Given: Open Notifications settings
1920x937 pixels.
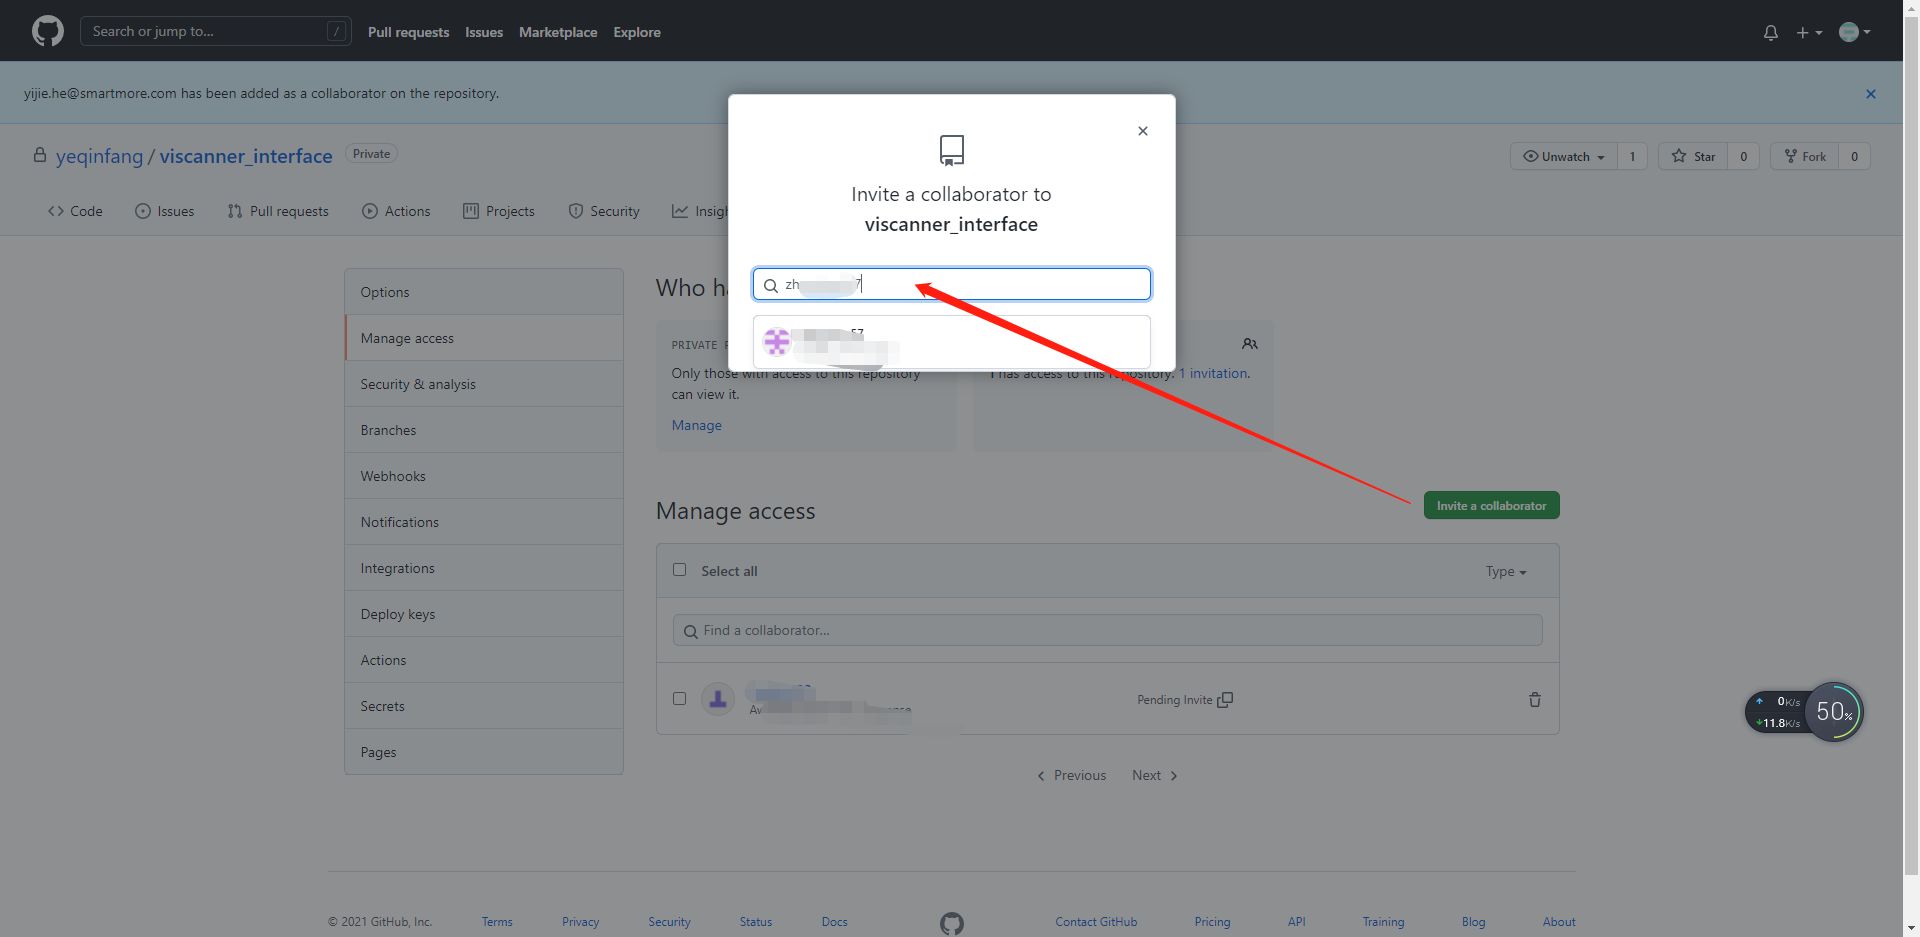Looking at the screenshot, I should point(484,522).
